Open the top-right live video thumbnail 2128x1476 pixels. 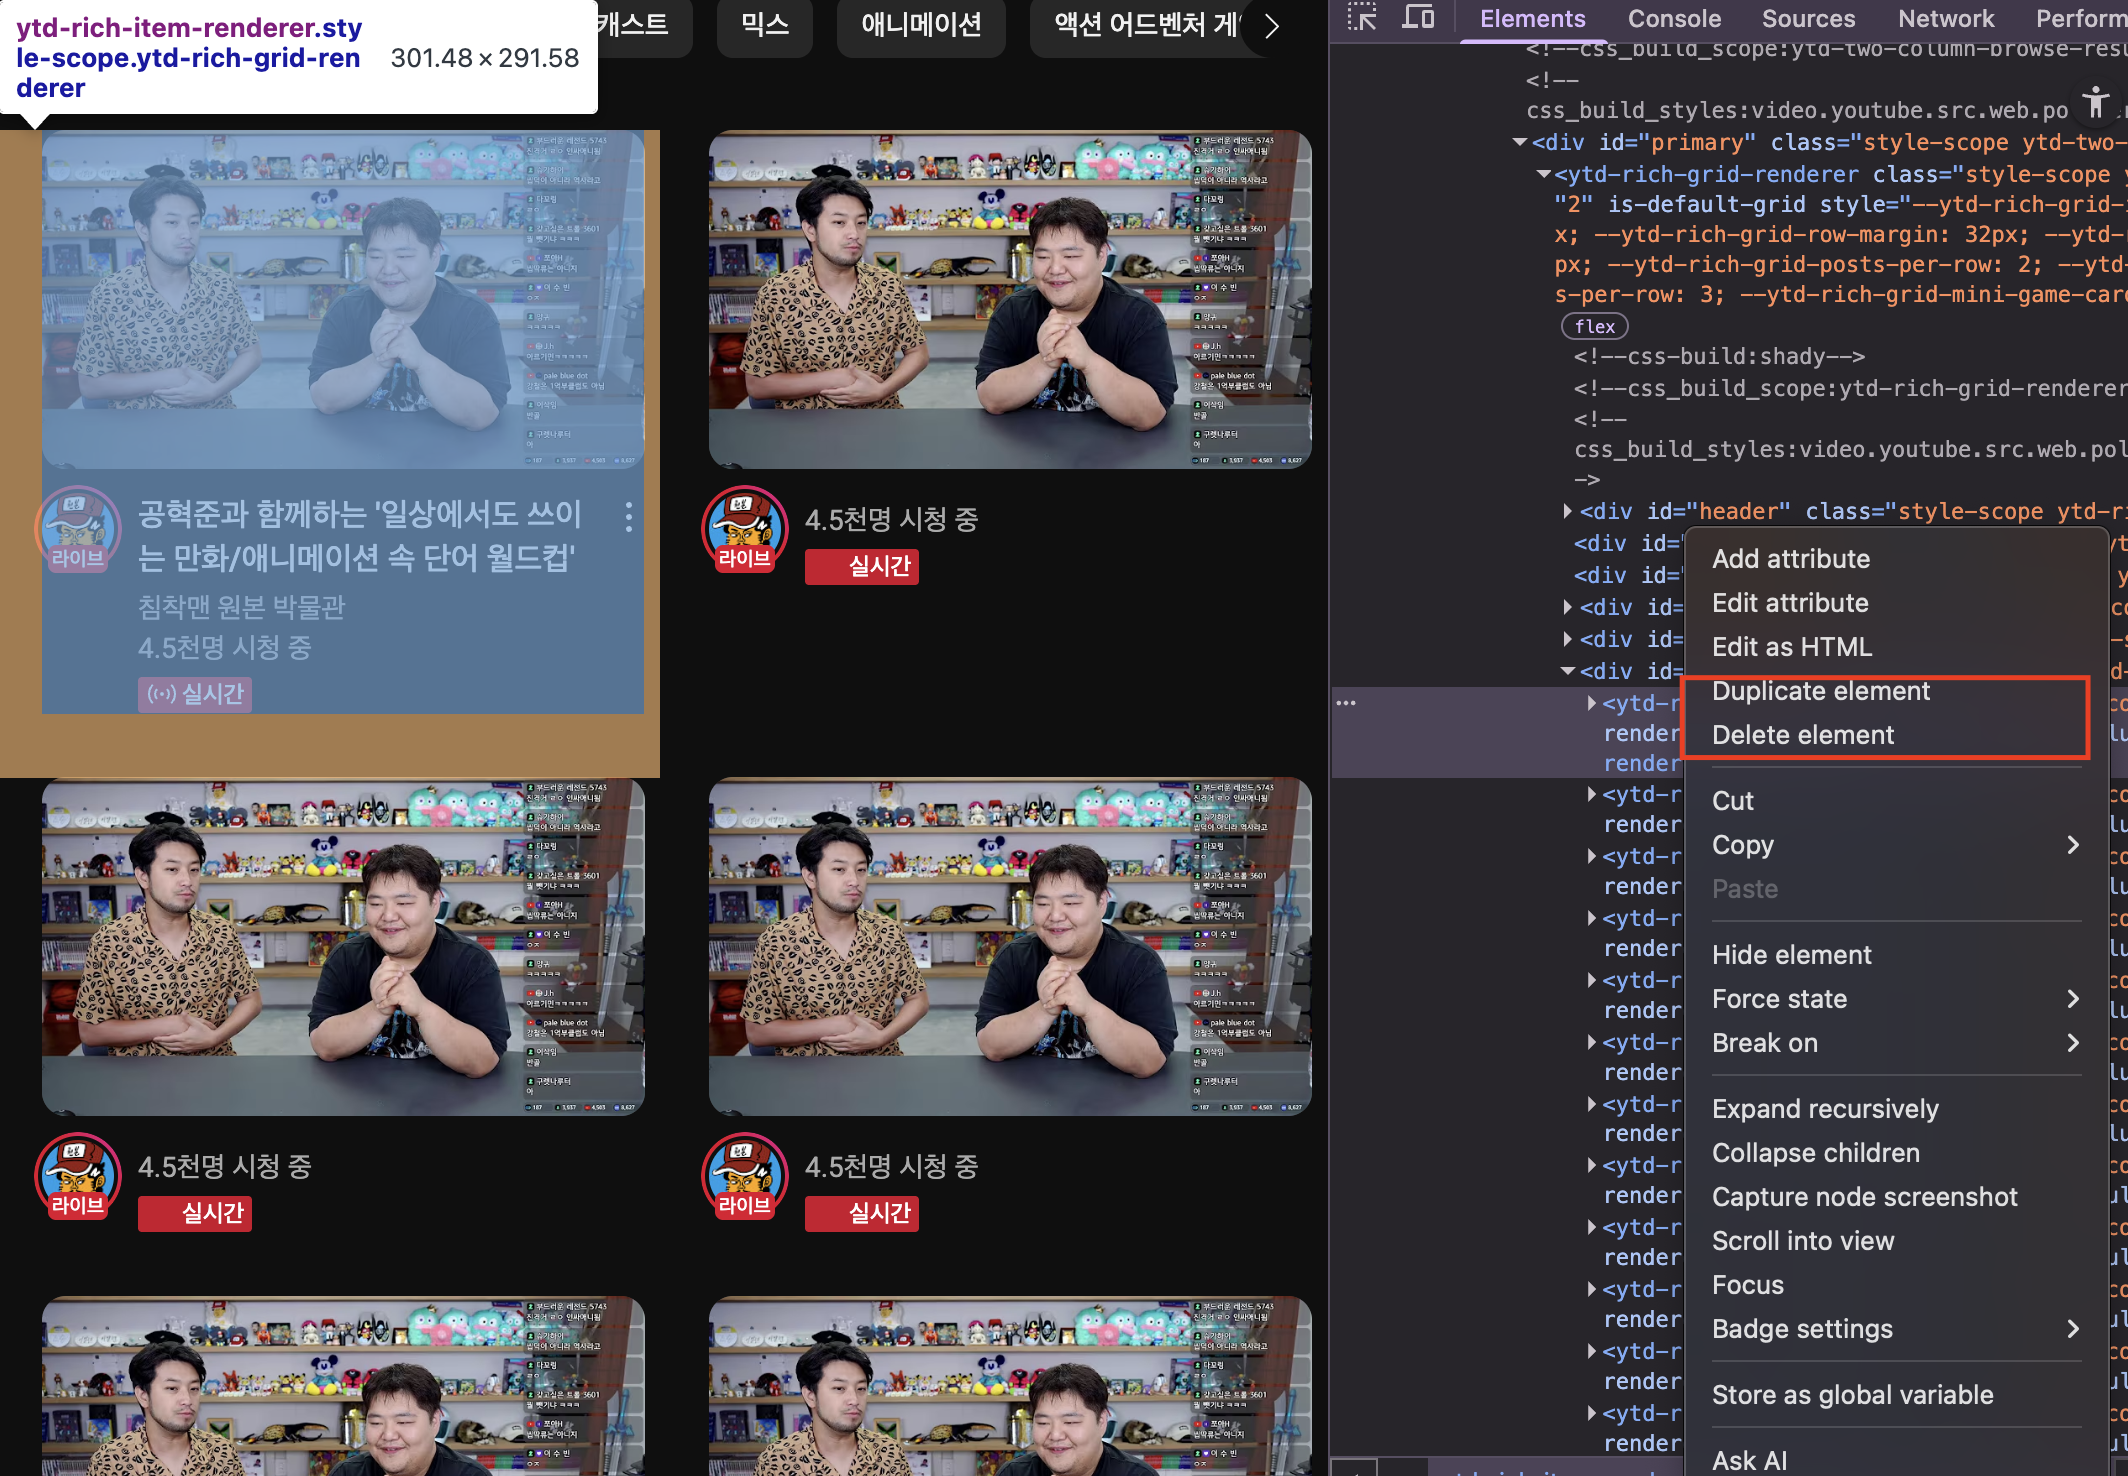1009,299
